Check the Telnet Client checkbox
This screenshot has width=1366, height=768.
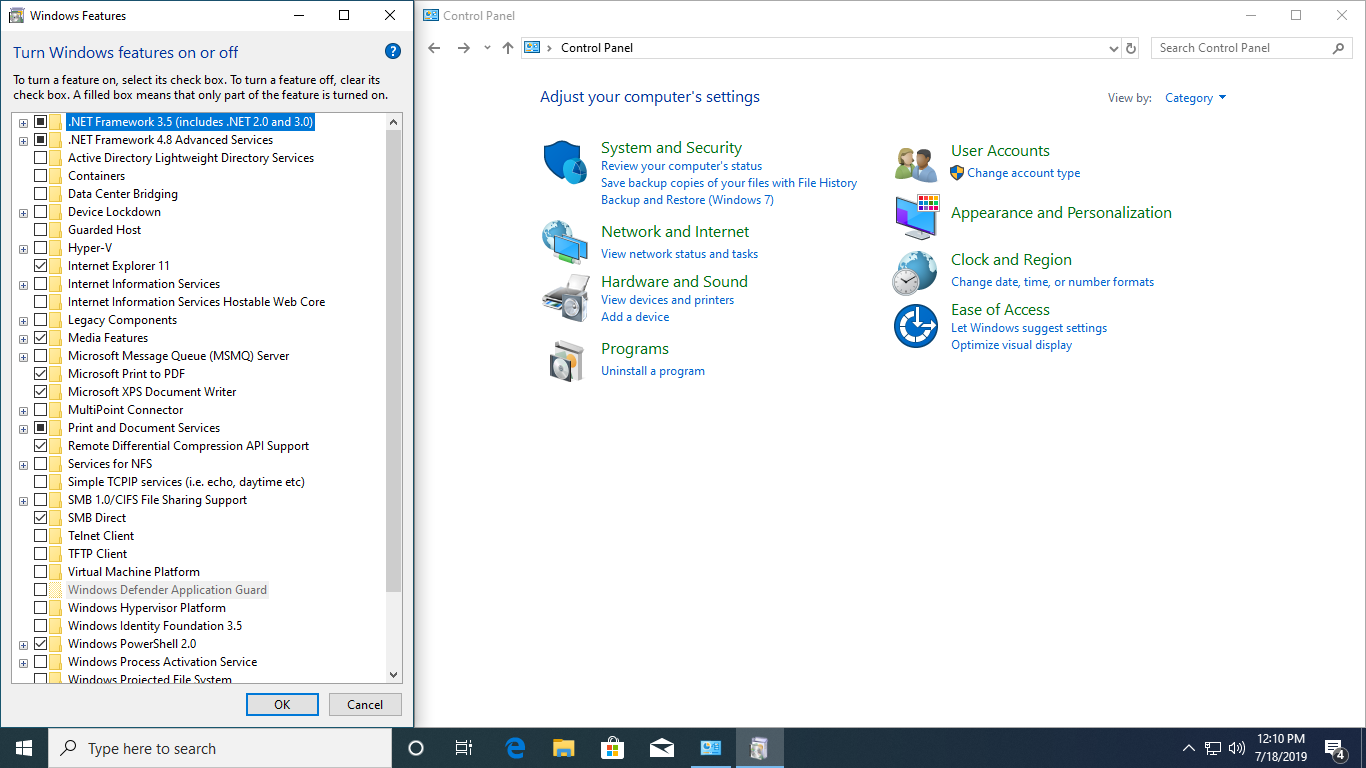pos(40,536)
